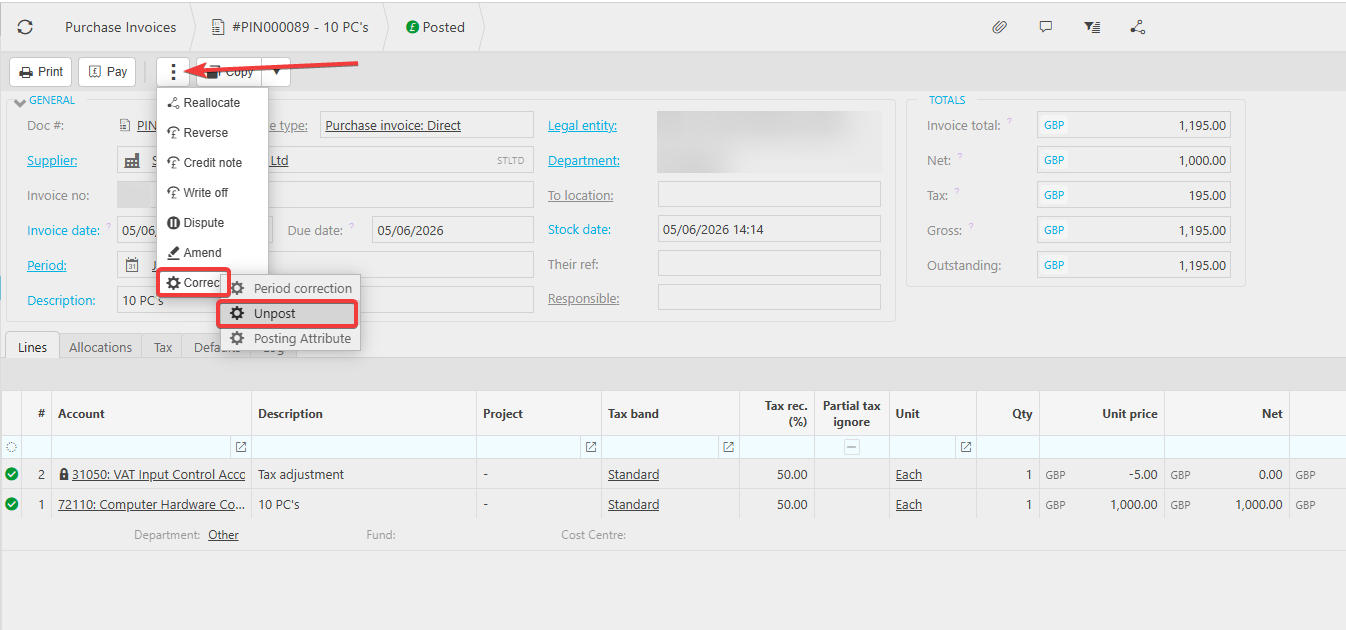
Task: Toggle the Partial tax ignore filter checkbox
Action: [x=852, y=447]
